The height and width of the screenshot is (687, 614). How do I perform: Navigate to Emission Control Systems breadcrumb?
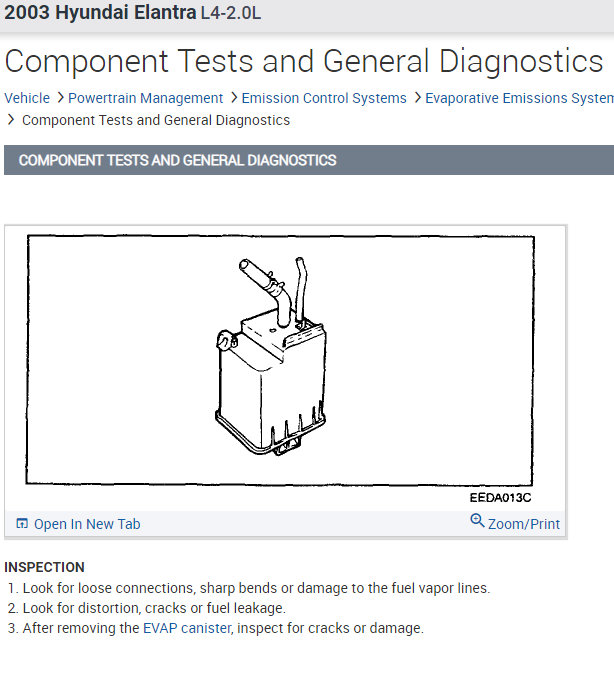(x=324, y=98)
